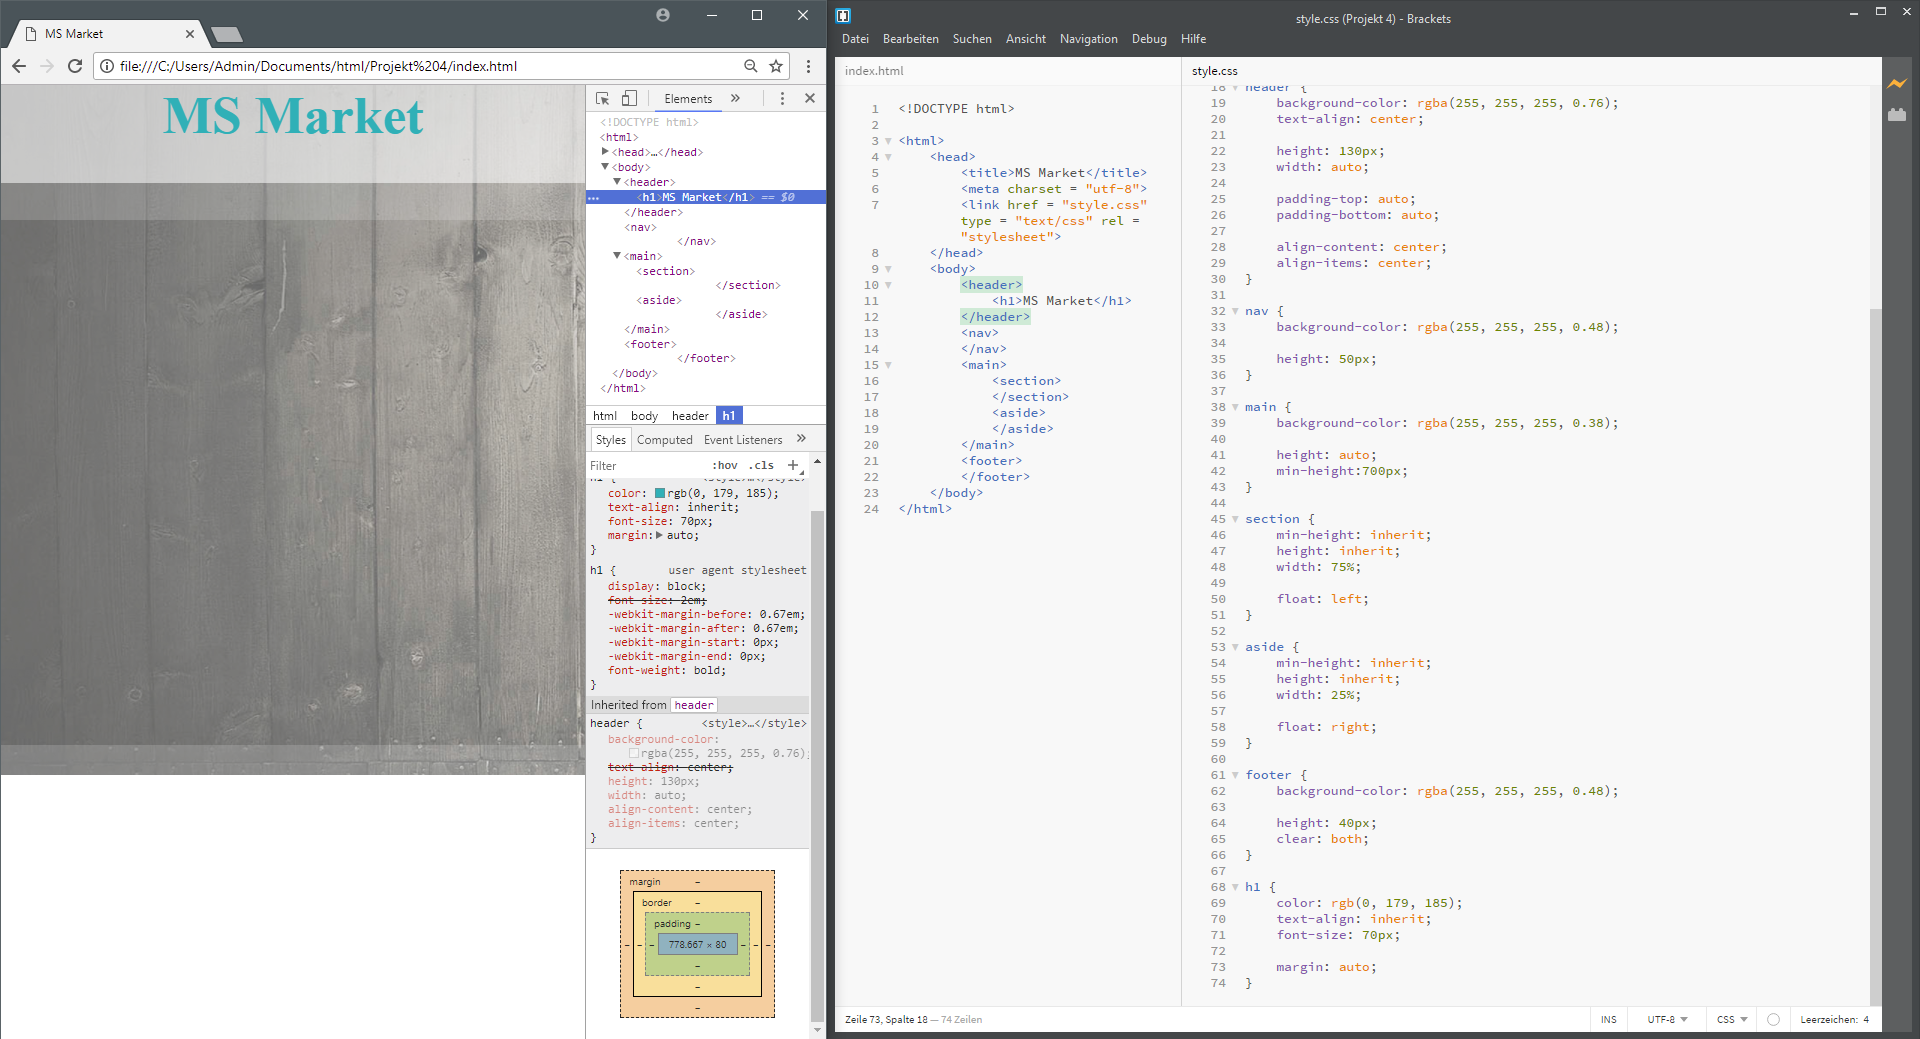
Task: Launch Live Preview with the lightning bolt
Action: (1898, 84)
